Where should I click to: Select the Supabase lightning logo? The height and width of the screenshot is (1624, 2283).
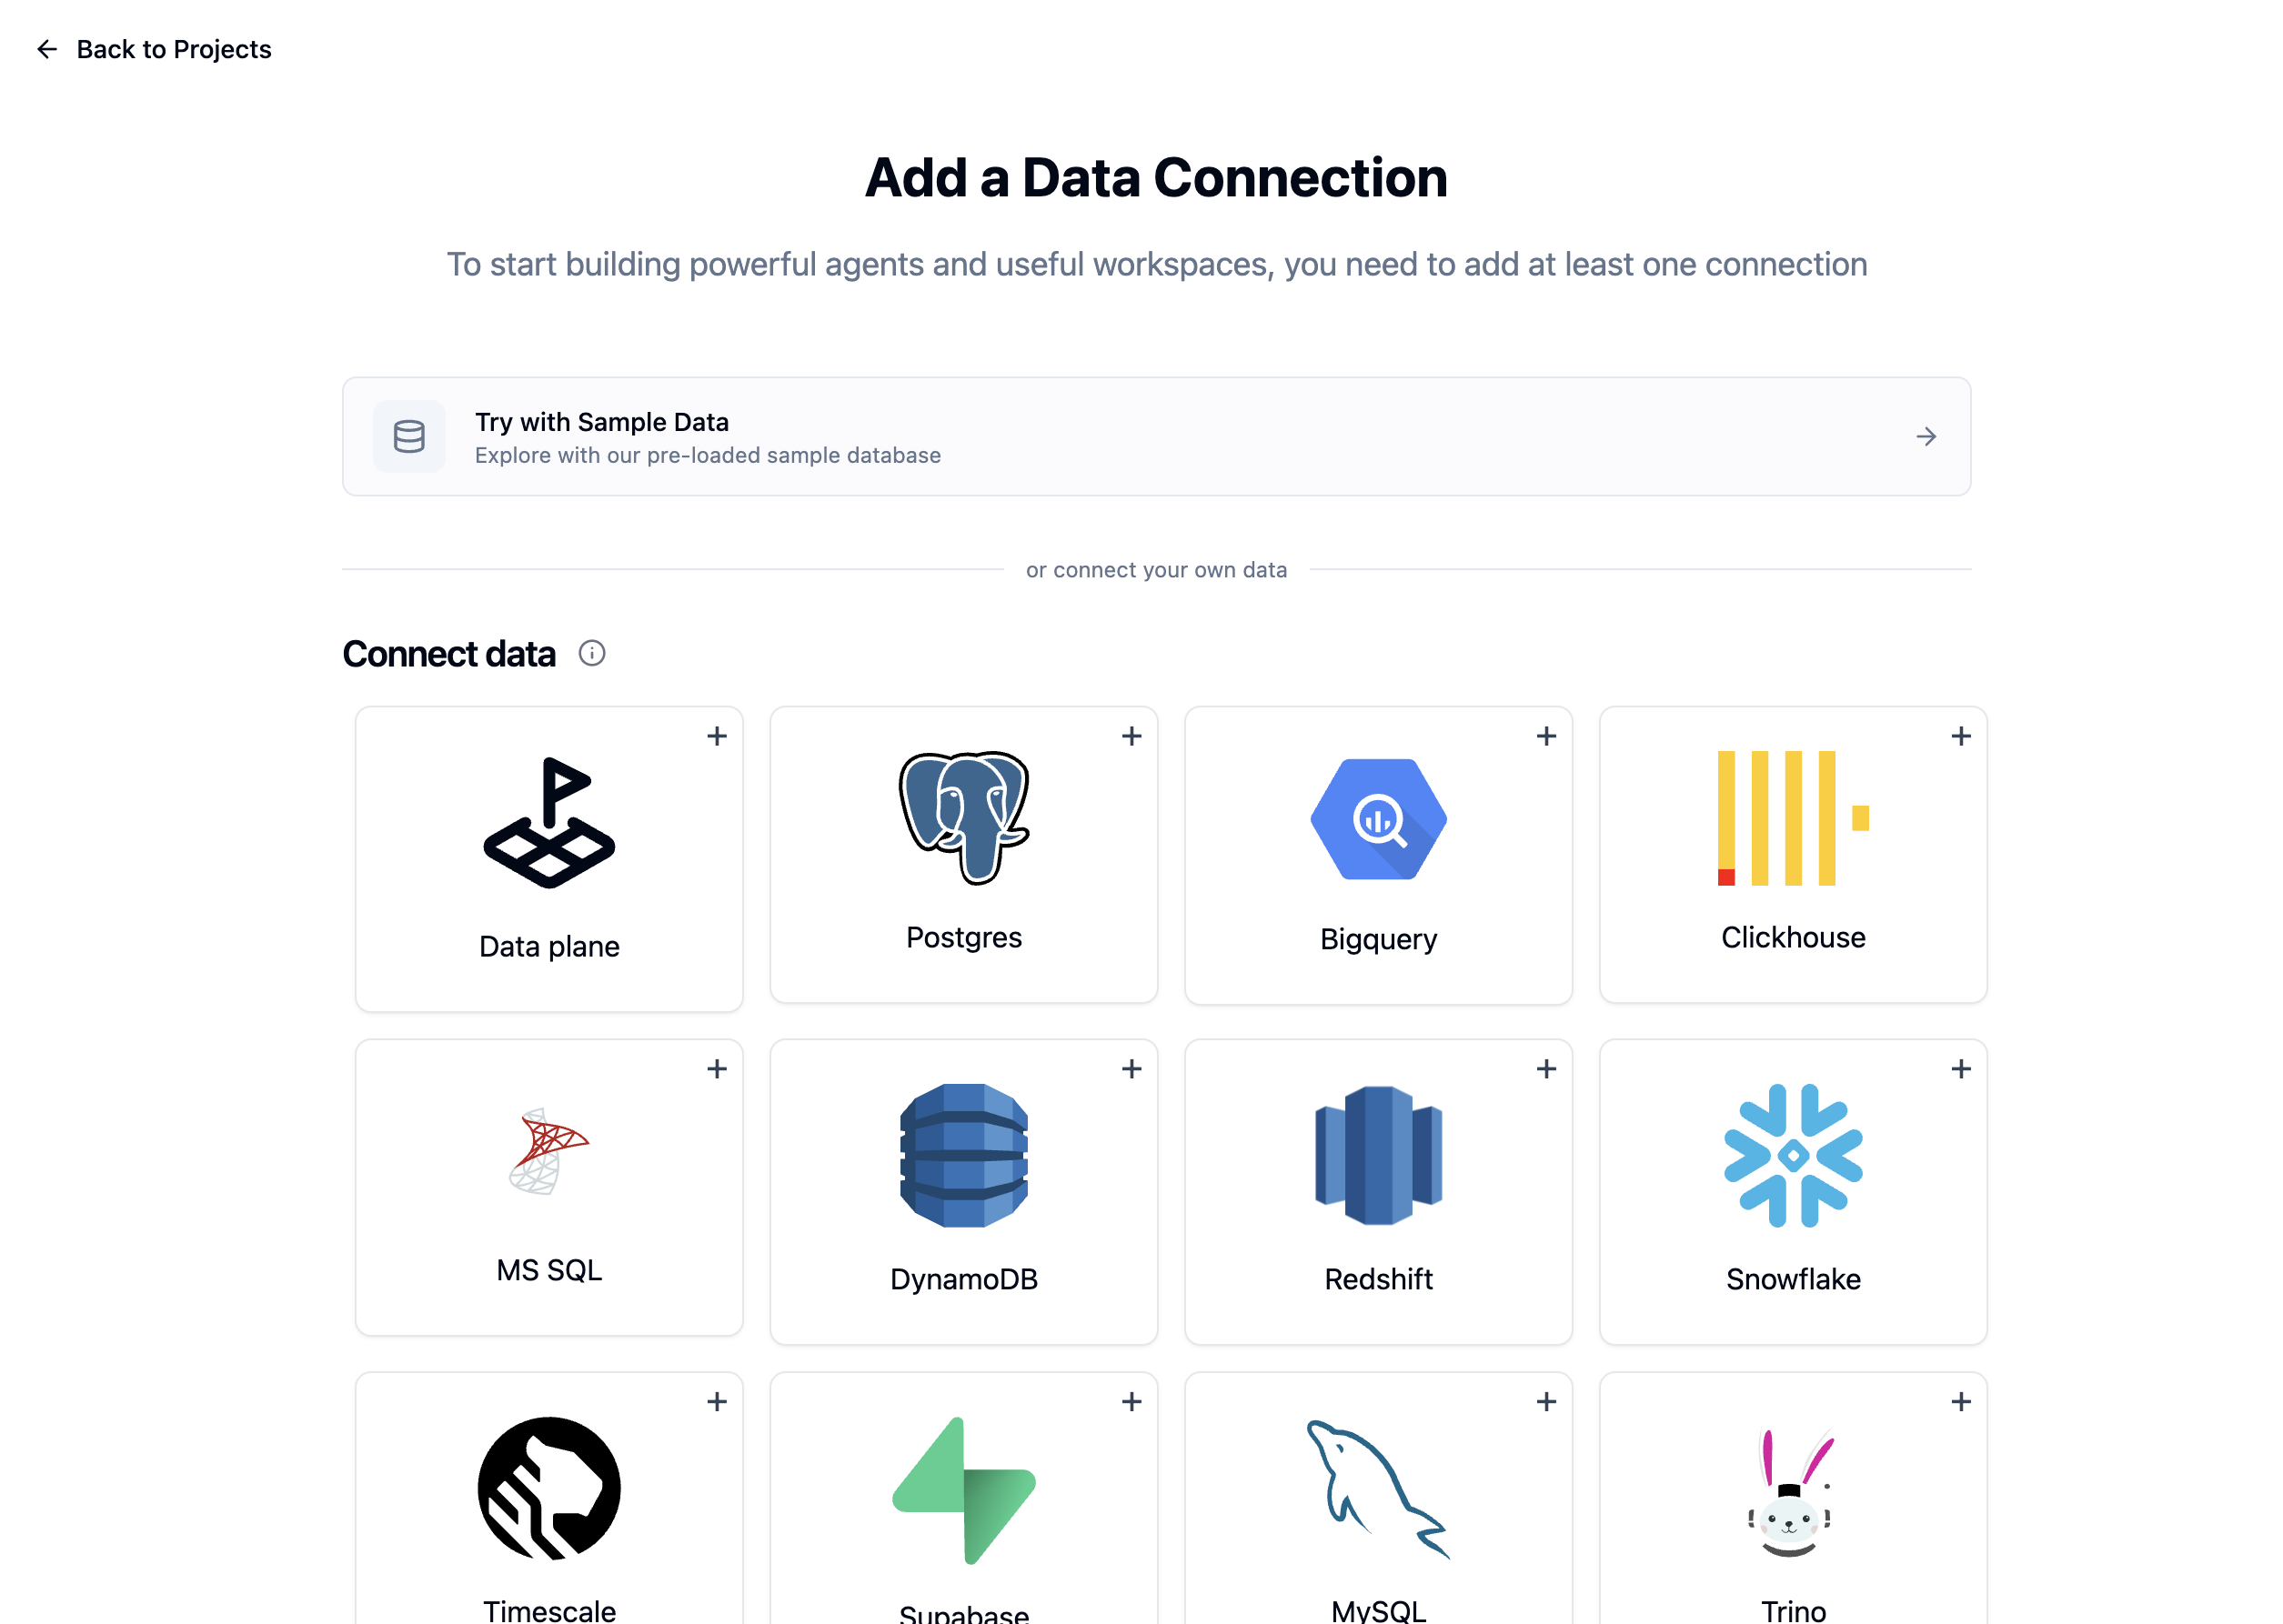(963, 1490)
